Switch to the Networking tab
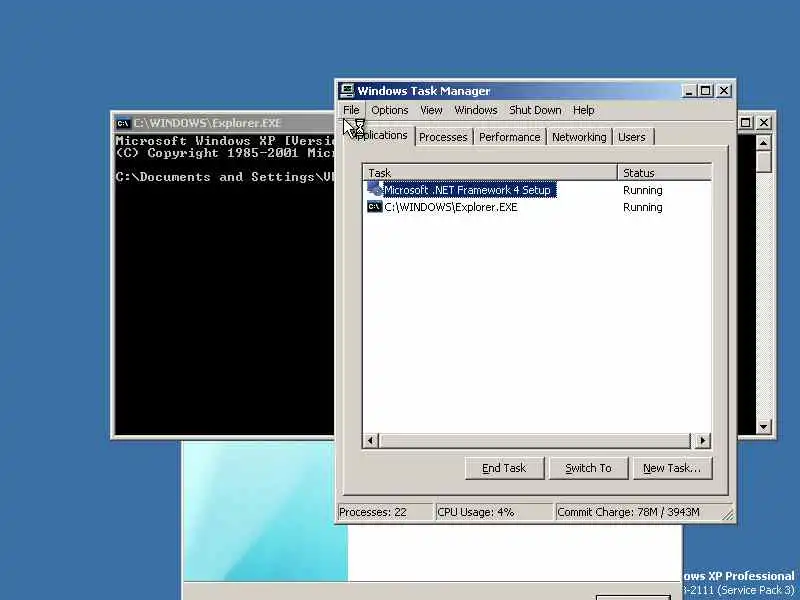 coord(579,137)
